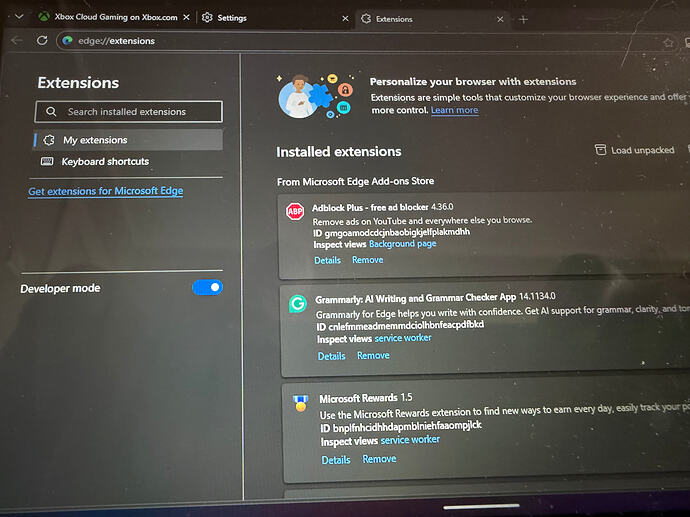The width and height of the screenshot is (690, 517).
Task: Go back with the back arrow
Action: [x=17, y=40]
